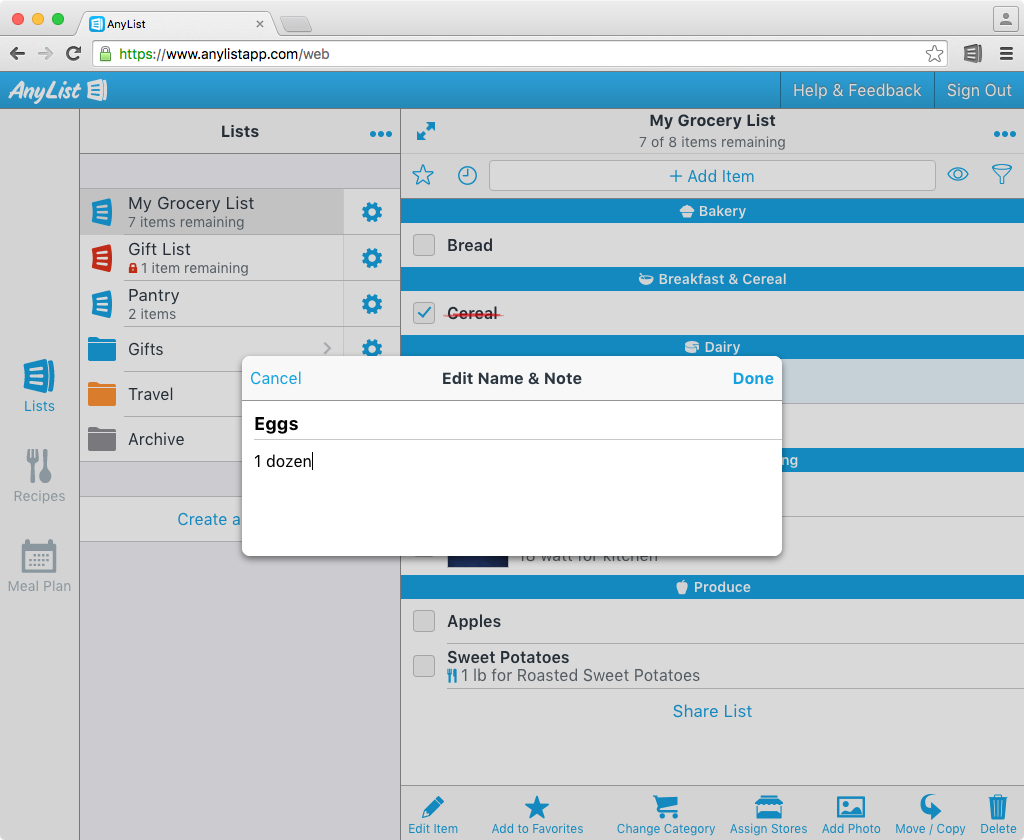This screenshot has height=840, width=1024.
Task: Click the 1 dozen note field
Action: (511, 461)
